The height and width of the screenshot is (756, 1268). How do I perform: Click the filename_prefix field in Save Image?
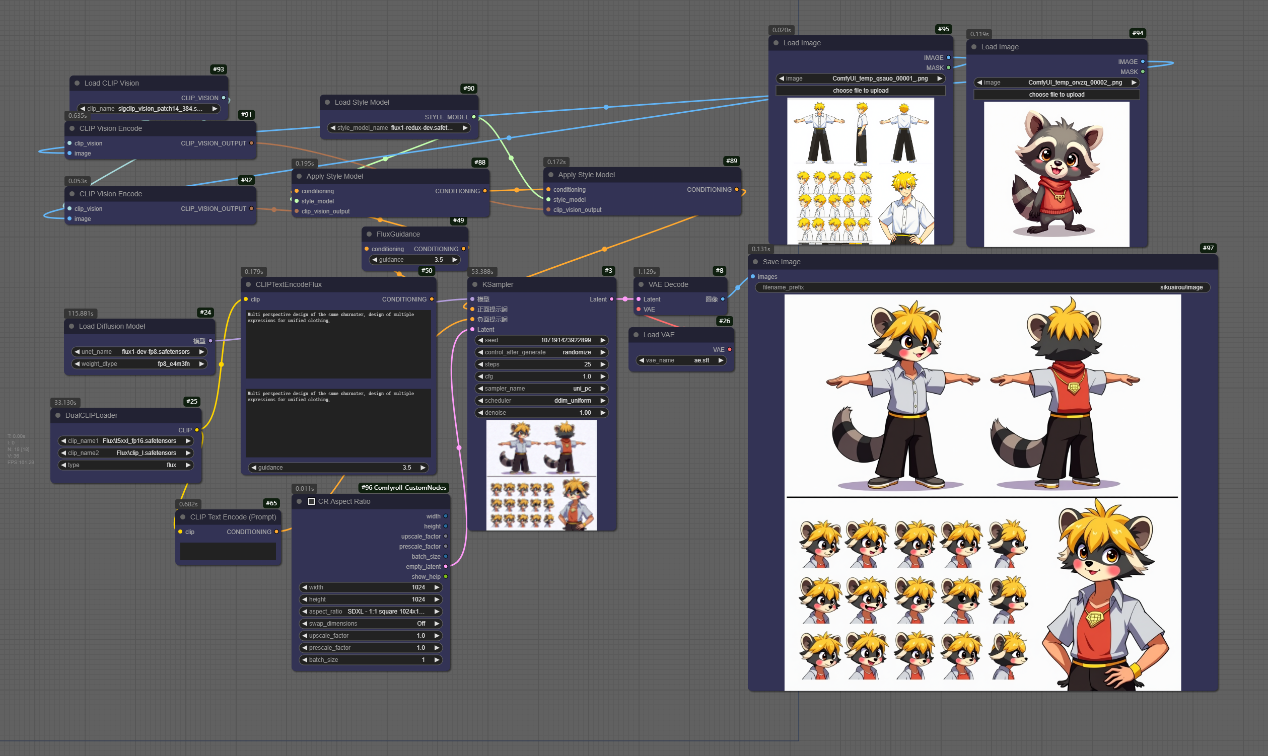(x=984, y=287)
